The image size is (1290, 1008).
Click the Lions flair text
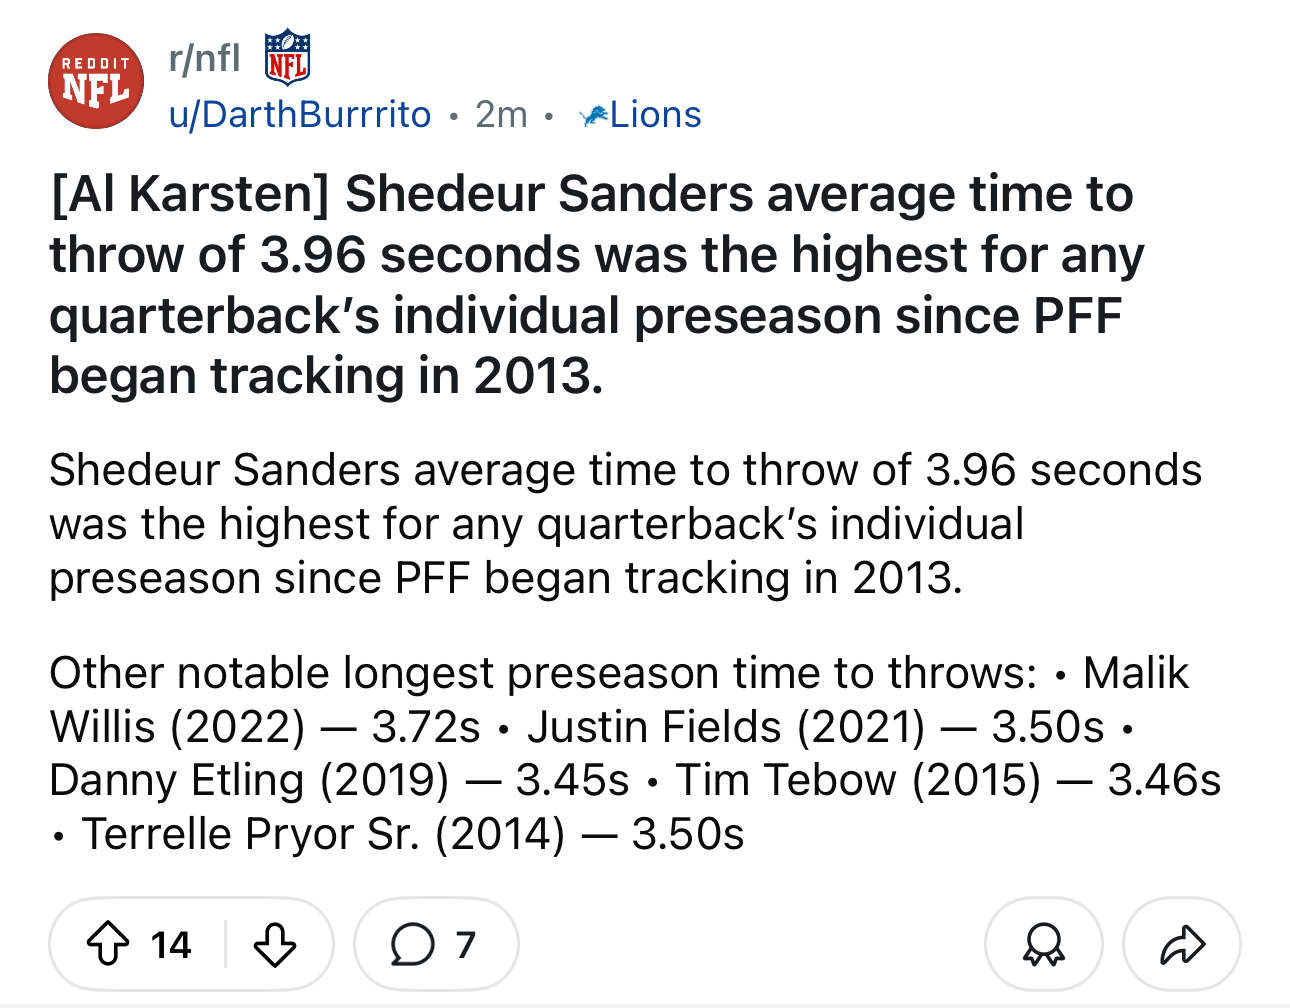point(656,115)
